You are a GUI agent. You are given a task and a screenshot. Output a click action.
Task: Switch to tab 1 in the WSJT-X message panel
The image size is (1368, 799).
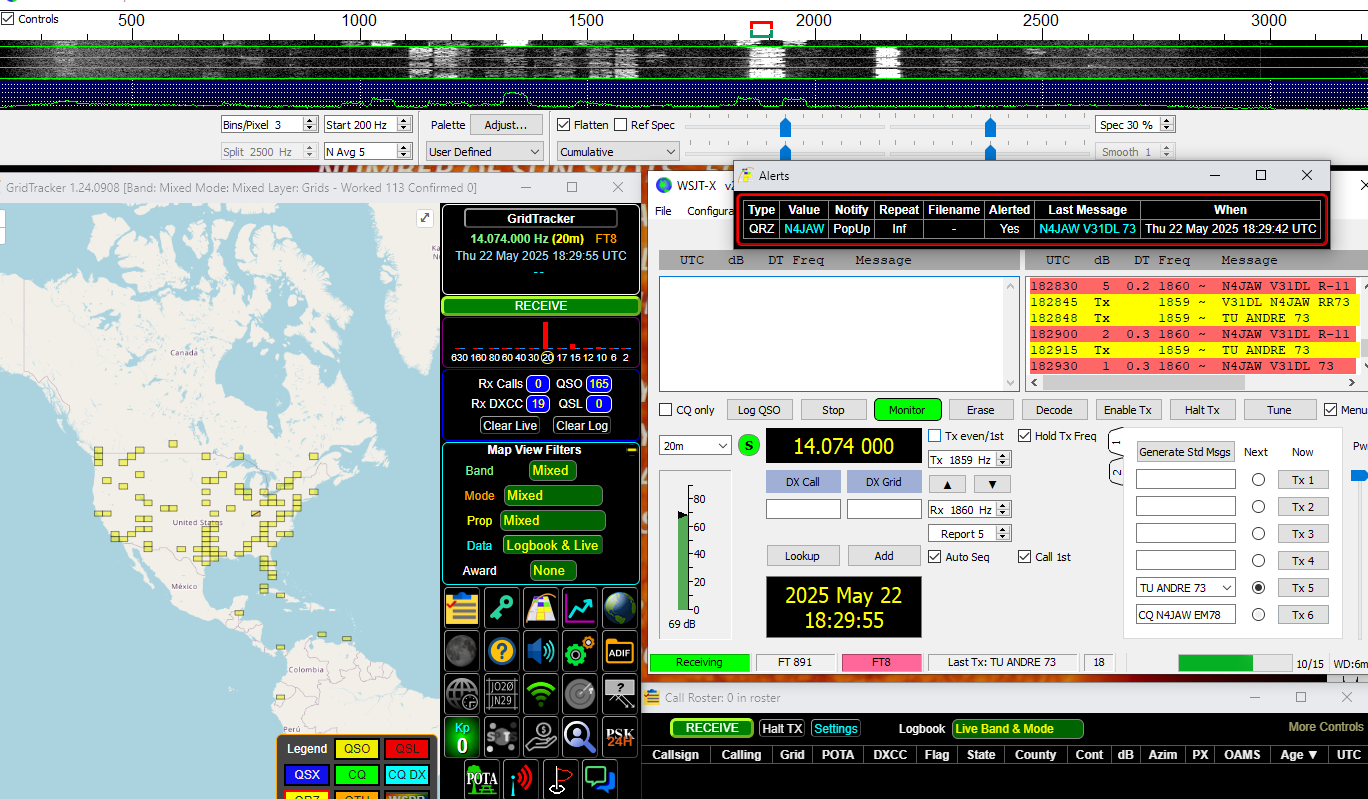[x=1117, y=441]
